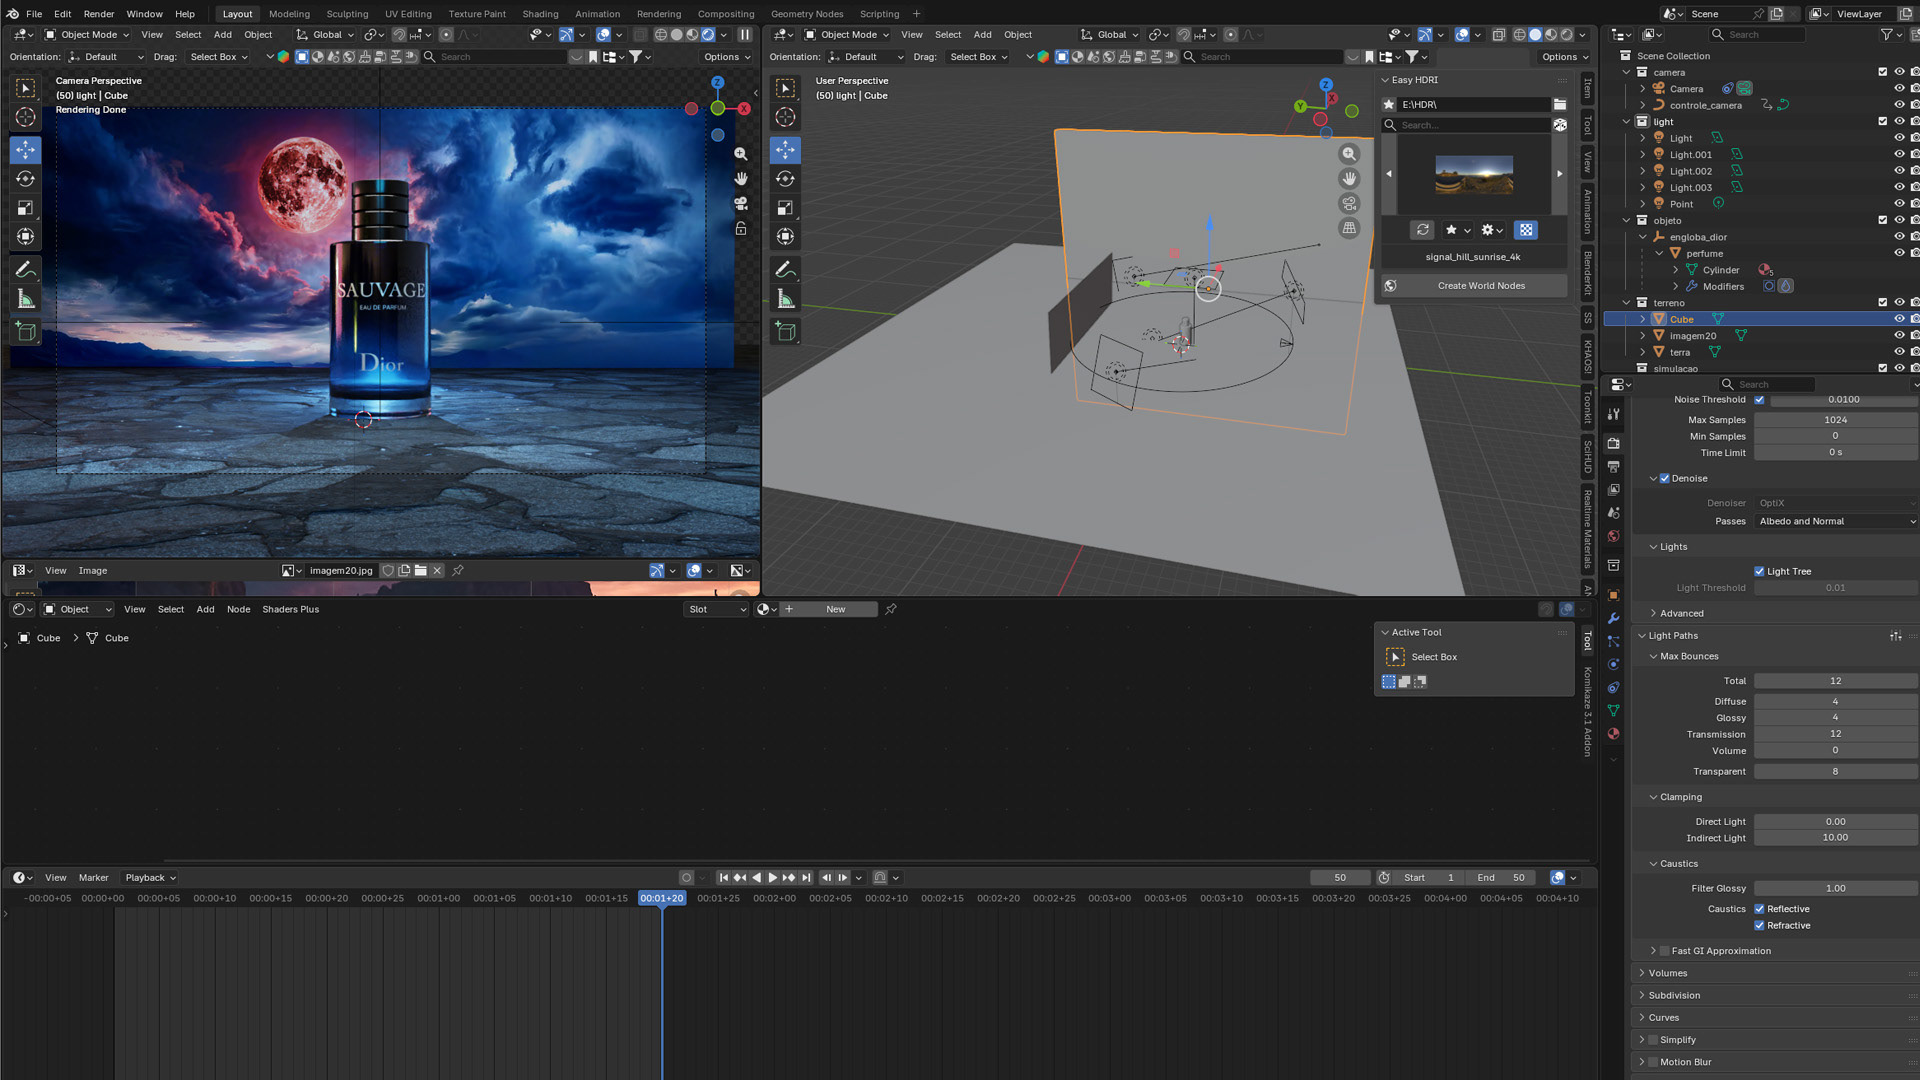
Task: Click the New material button
Action: coord(835,609)
